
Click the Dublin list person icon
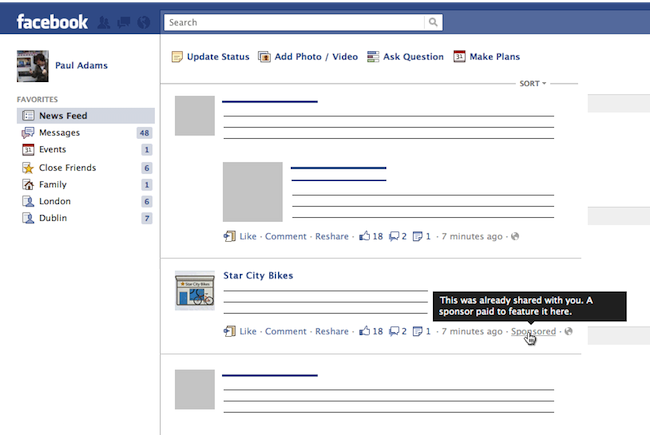(x=28, y=218)
